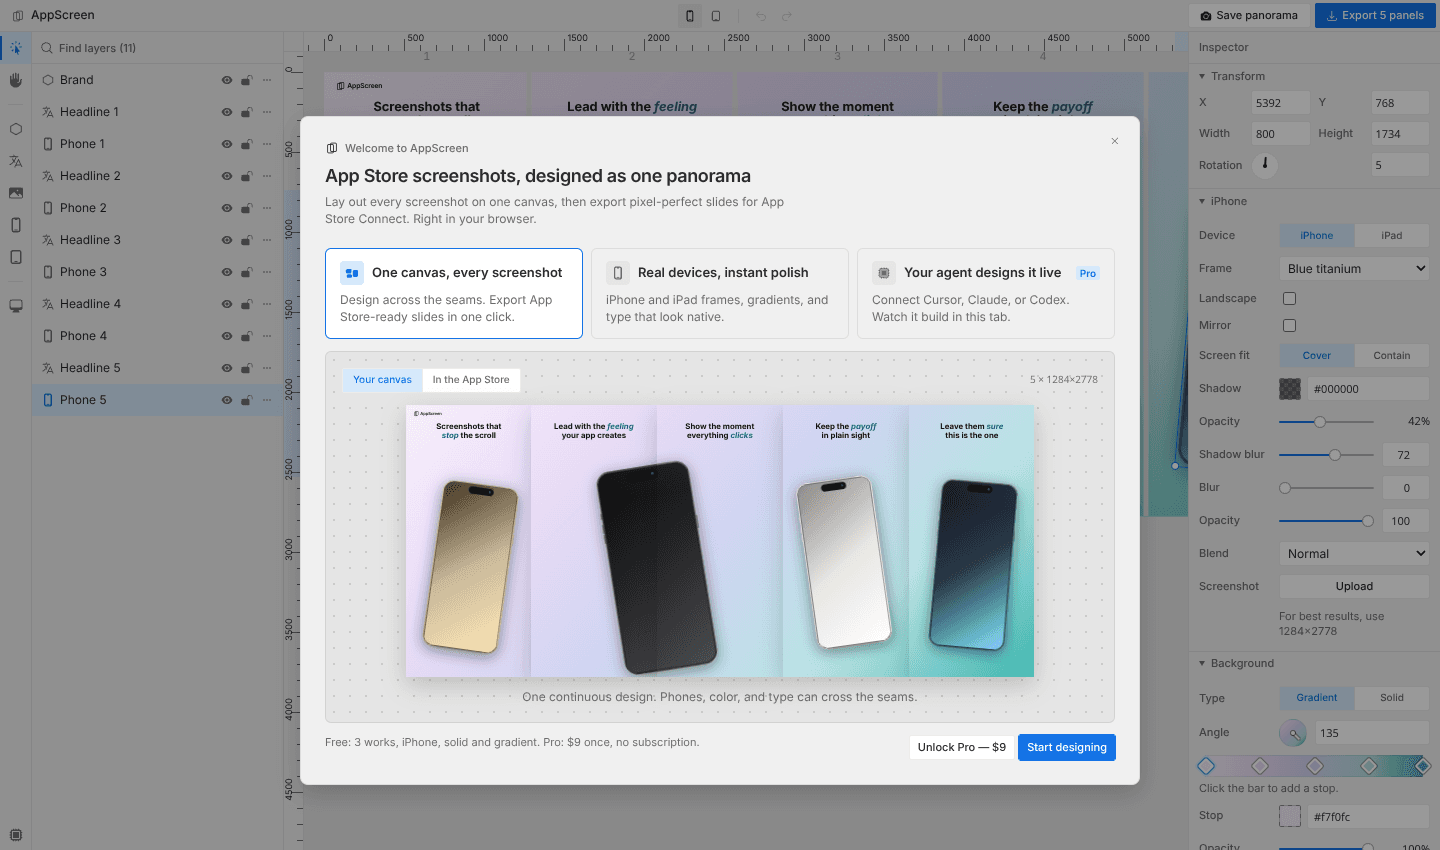Click Save panorama in the top bar

point(1249,15)
